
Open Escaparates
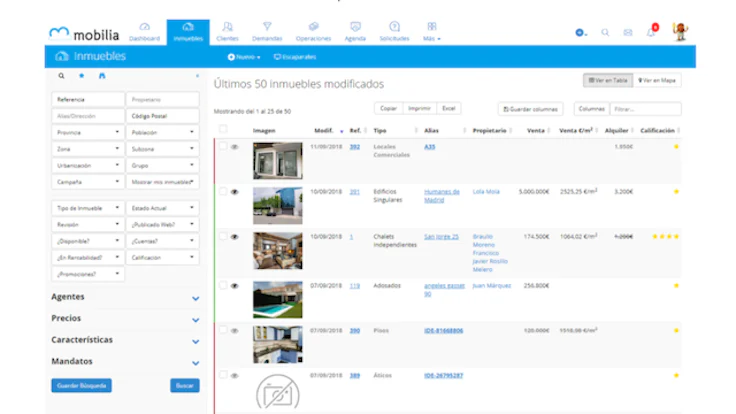tap(295, 57)
